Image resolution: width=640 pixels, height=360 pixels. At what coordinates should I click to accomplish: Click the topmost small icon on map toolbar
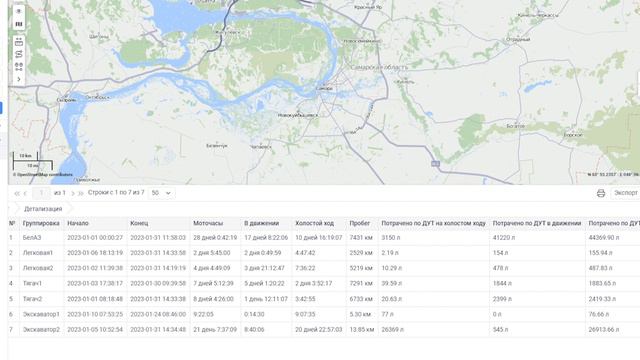(19, 11)
